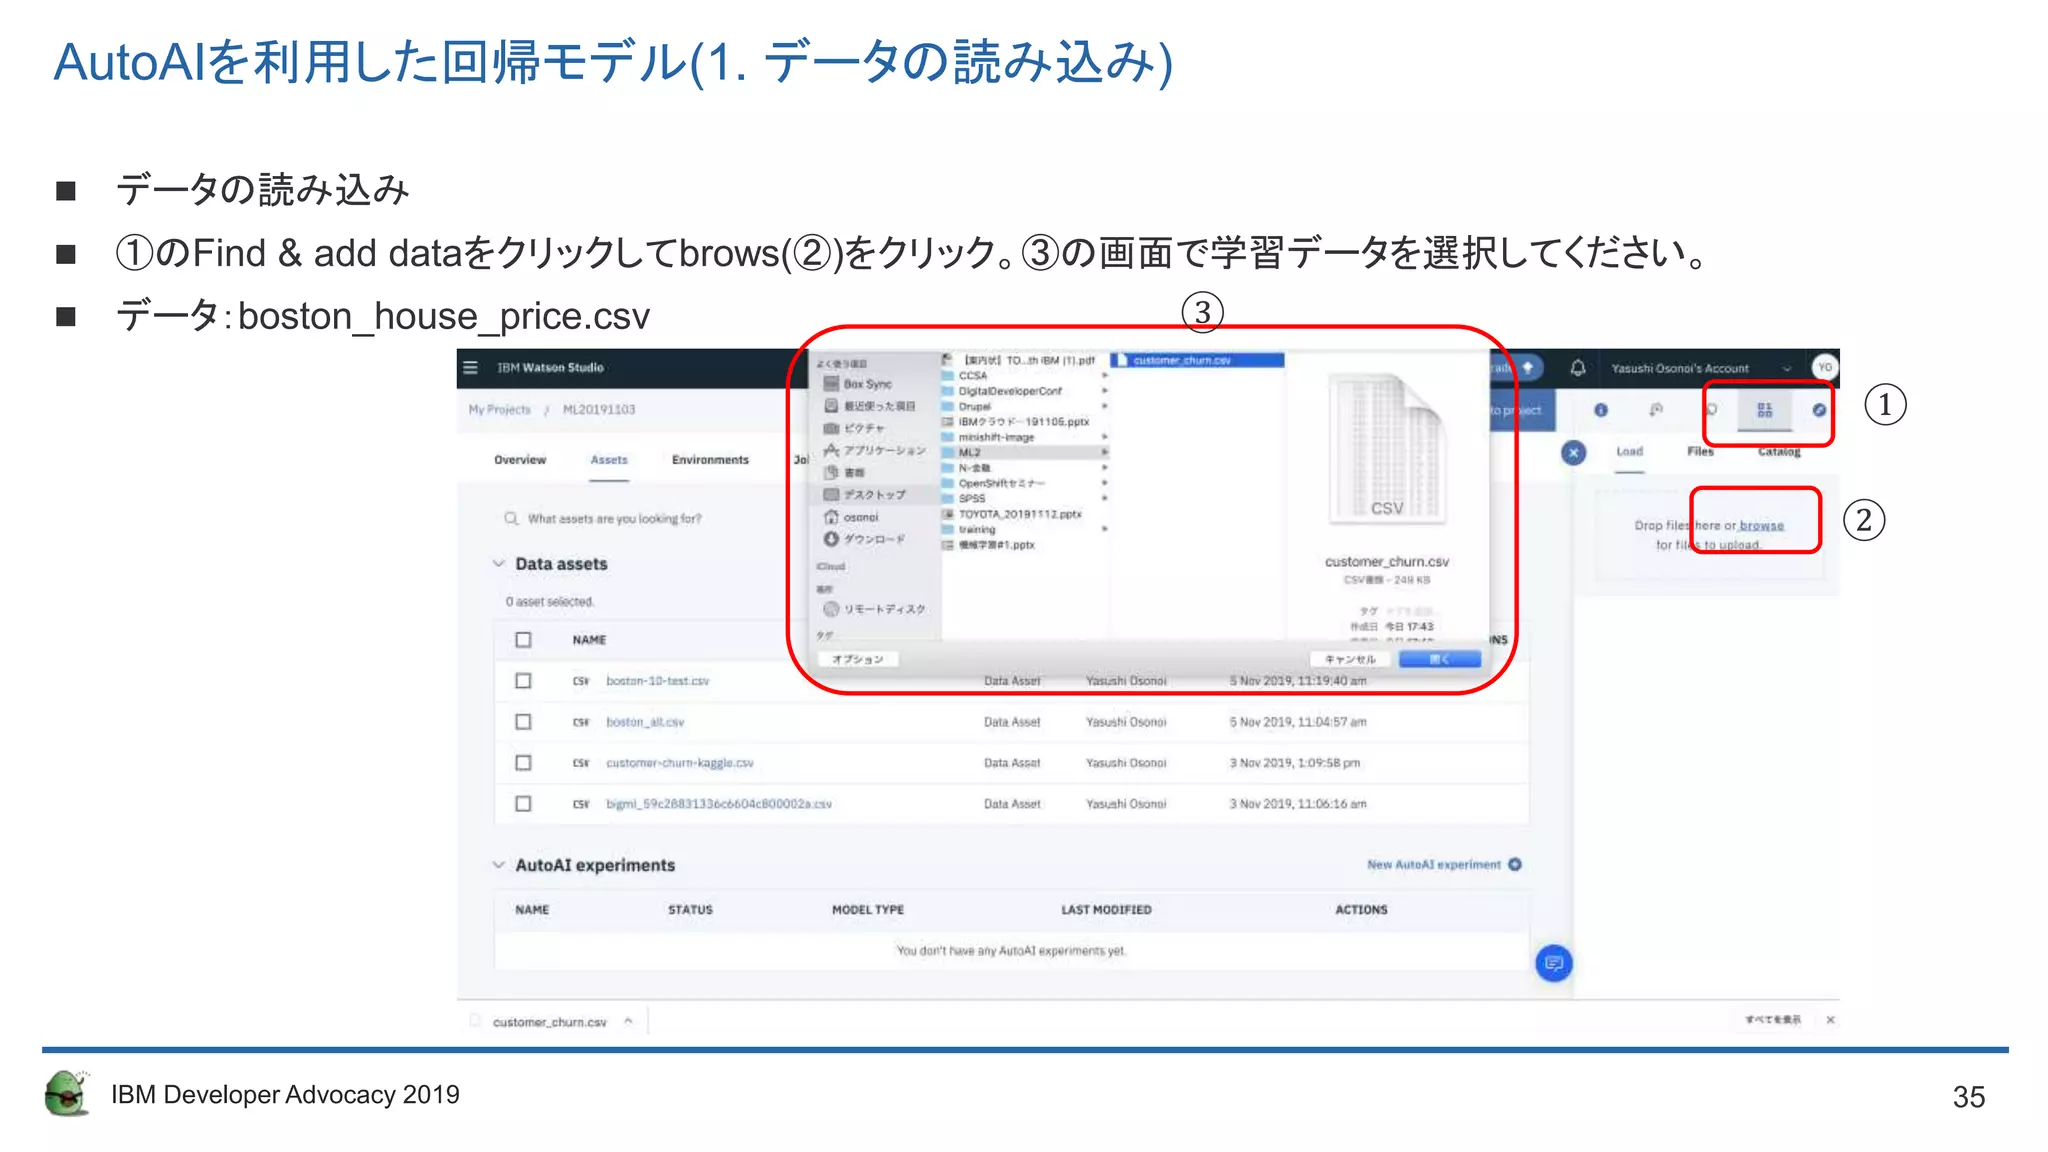Select ピクチャ in the file dialog sidebar
Viewport: 2048px width, 1152px height.
tap(854, 428)
